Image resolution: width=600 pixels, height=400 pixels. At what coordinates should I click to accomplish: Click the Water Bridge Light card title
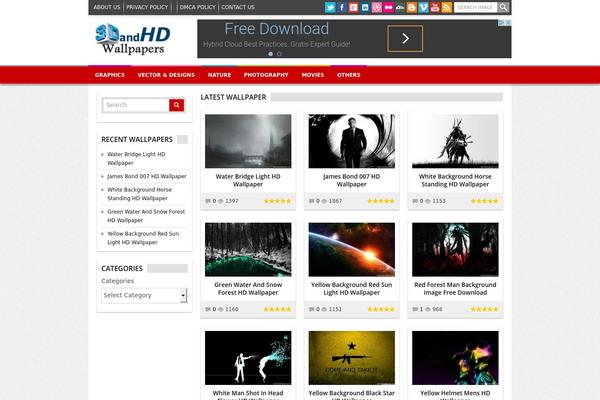[248, 180]
